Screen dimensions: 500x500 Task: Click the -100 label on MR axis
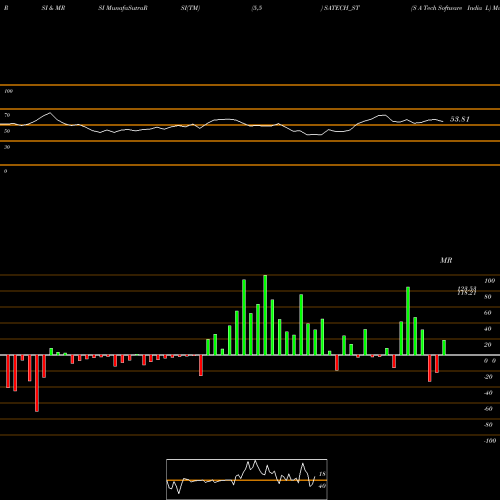click(x=490, y=441)
